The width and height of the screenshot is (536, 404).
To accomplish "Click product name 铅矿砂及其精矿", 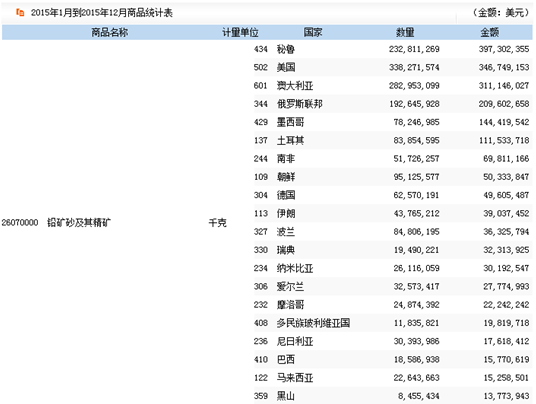I will pyautogui.click(x=79, y=223).
